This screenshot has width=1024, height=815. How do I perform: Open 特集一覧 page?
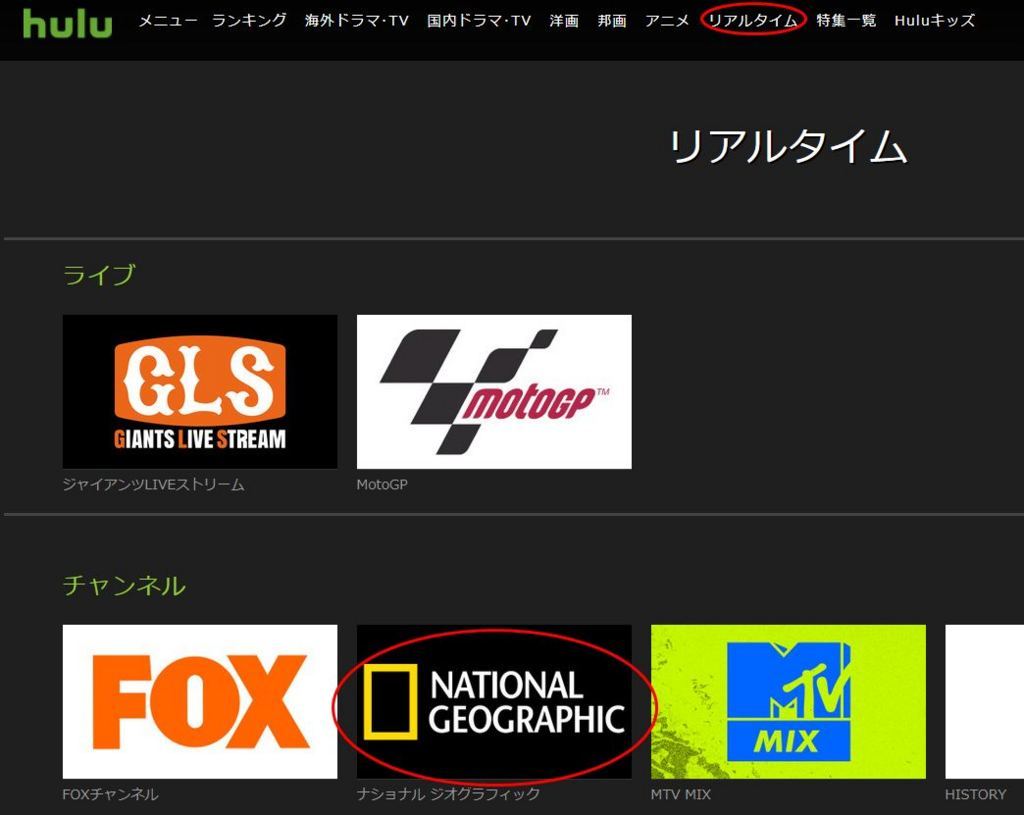point(846,21)
